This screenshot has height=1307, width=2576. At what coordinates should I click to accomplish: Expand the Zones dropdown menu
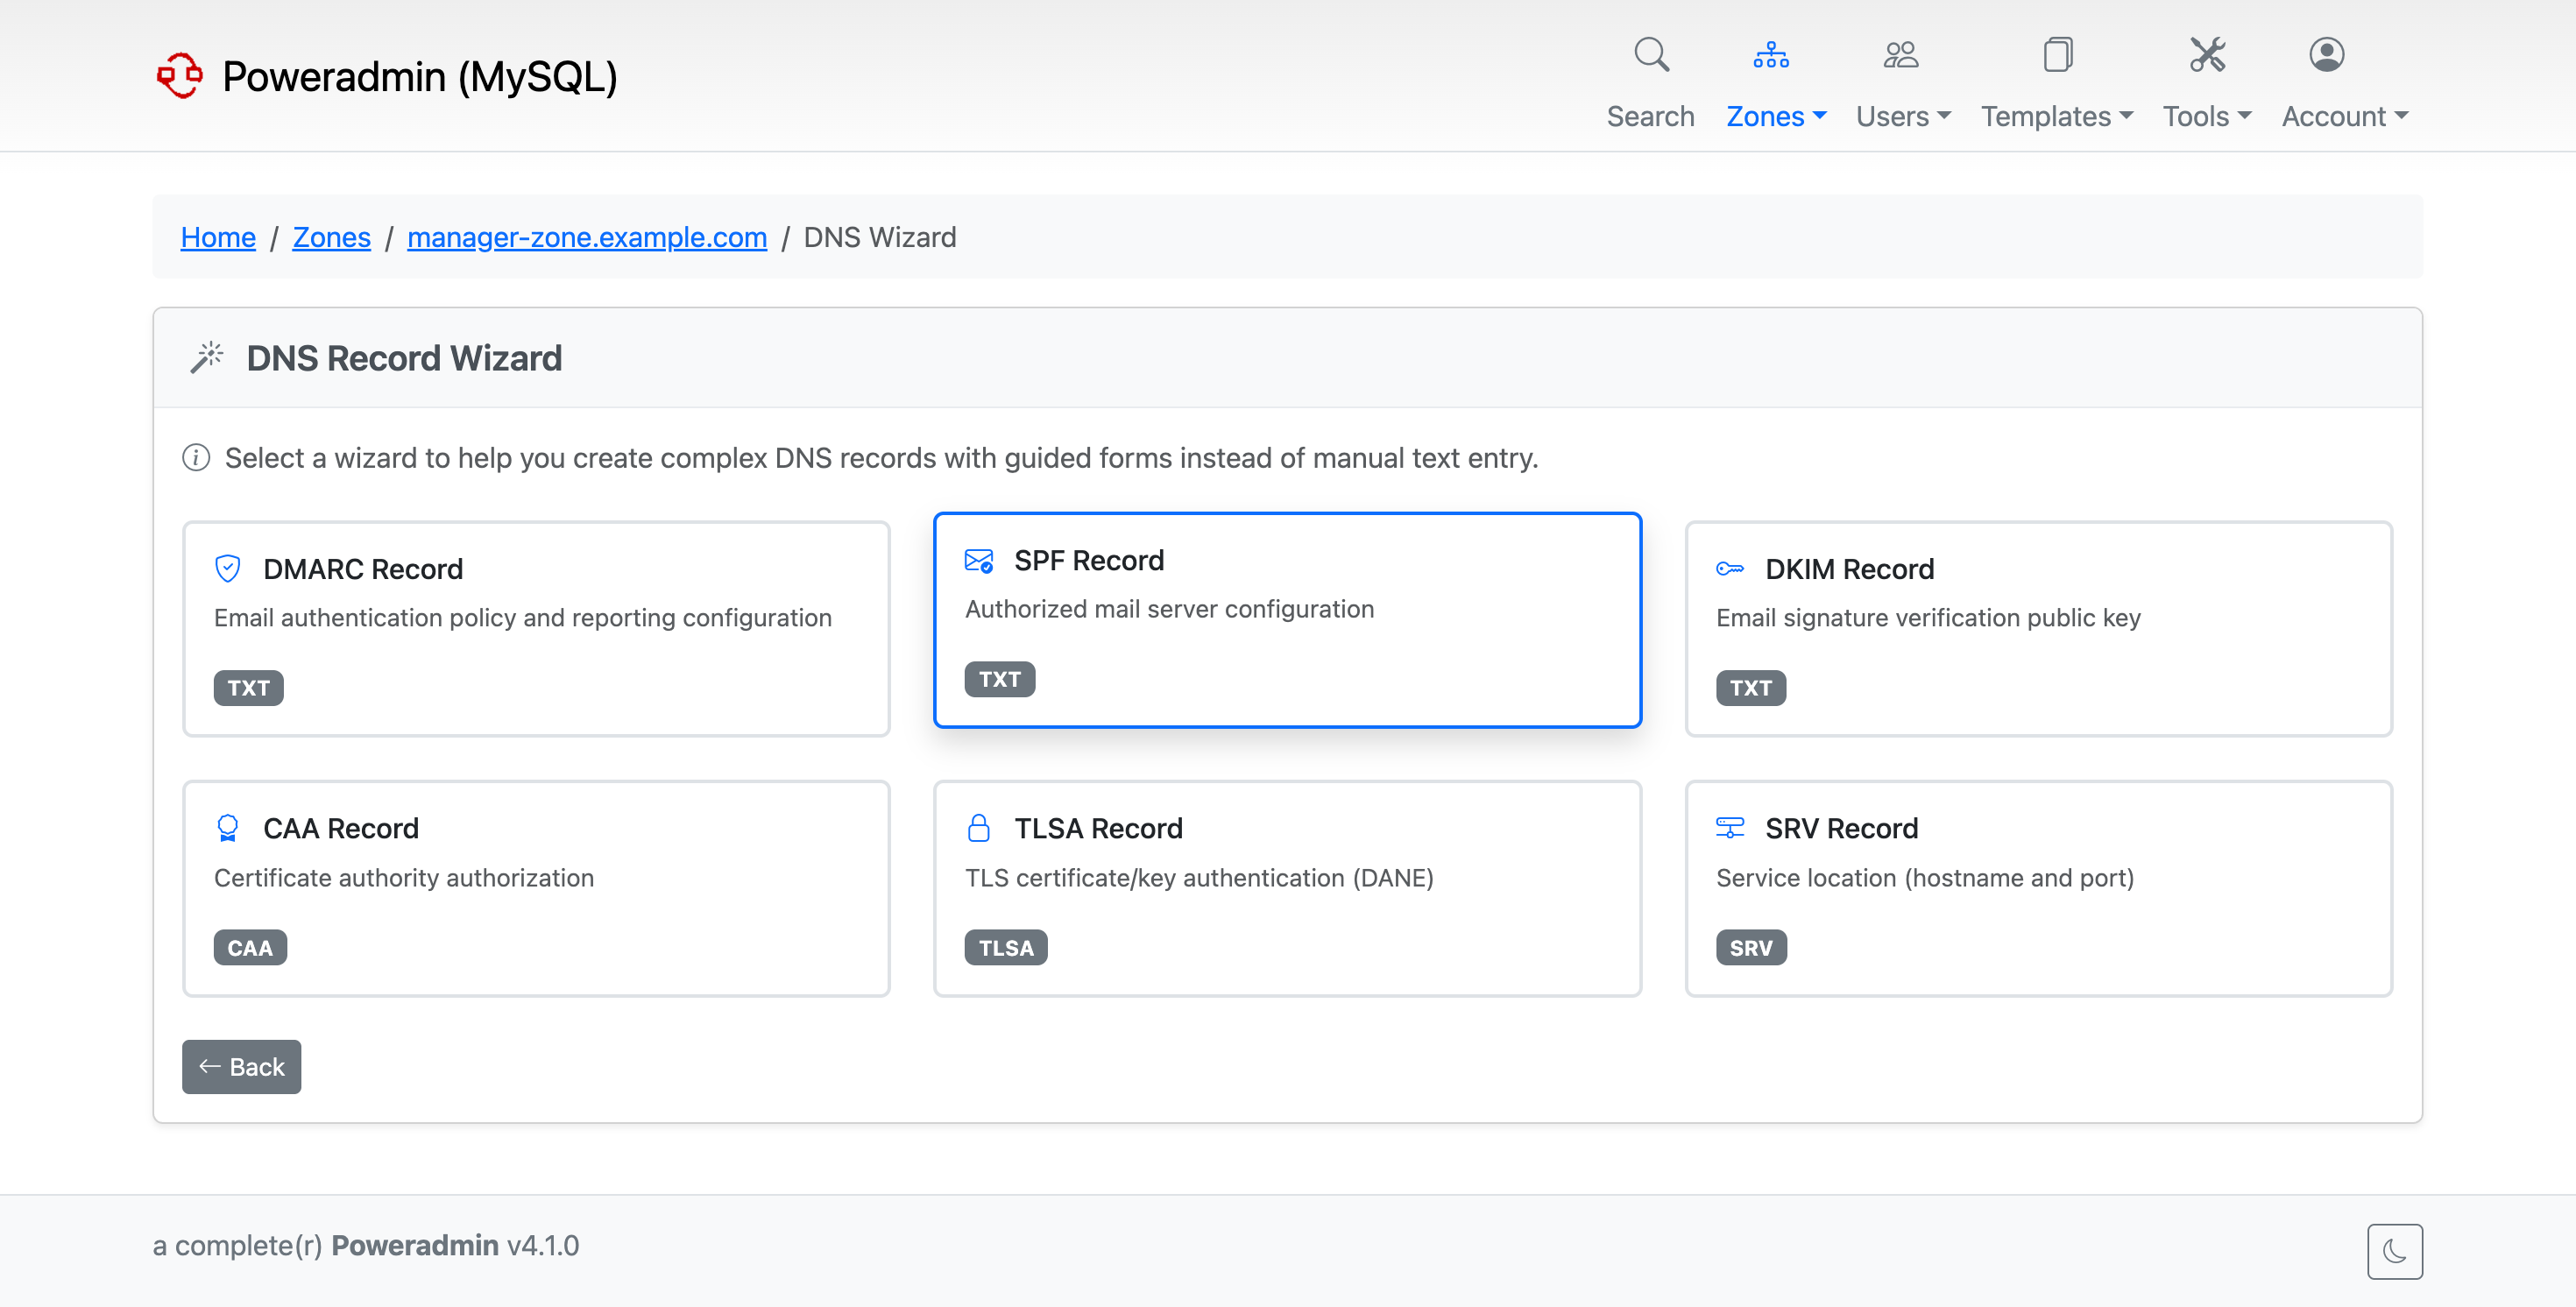[1776, 116]
